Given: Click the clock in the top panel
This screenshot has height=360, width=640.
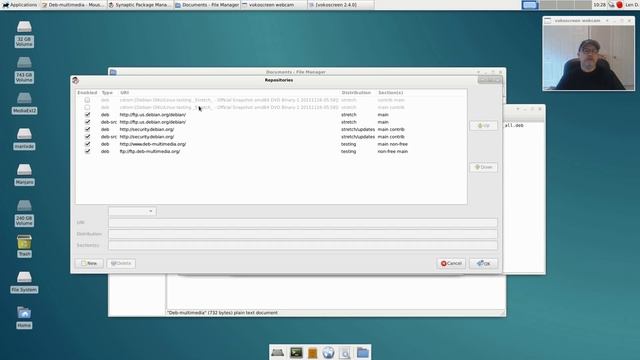Looking at the screenshot, I should (x=600, y=5).
